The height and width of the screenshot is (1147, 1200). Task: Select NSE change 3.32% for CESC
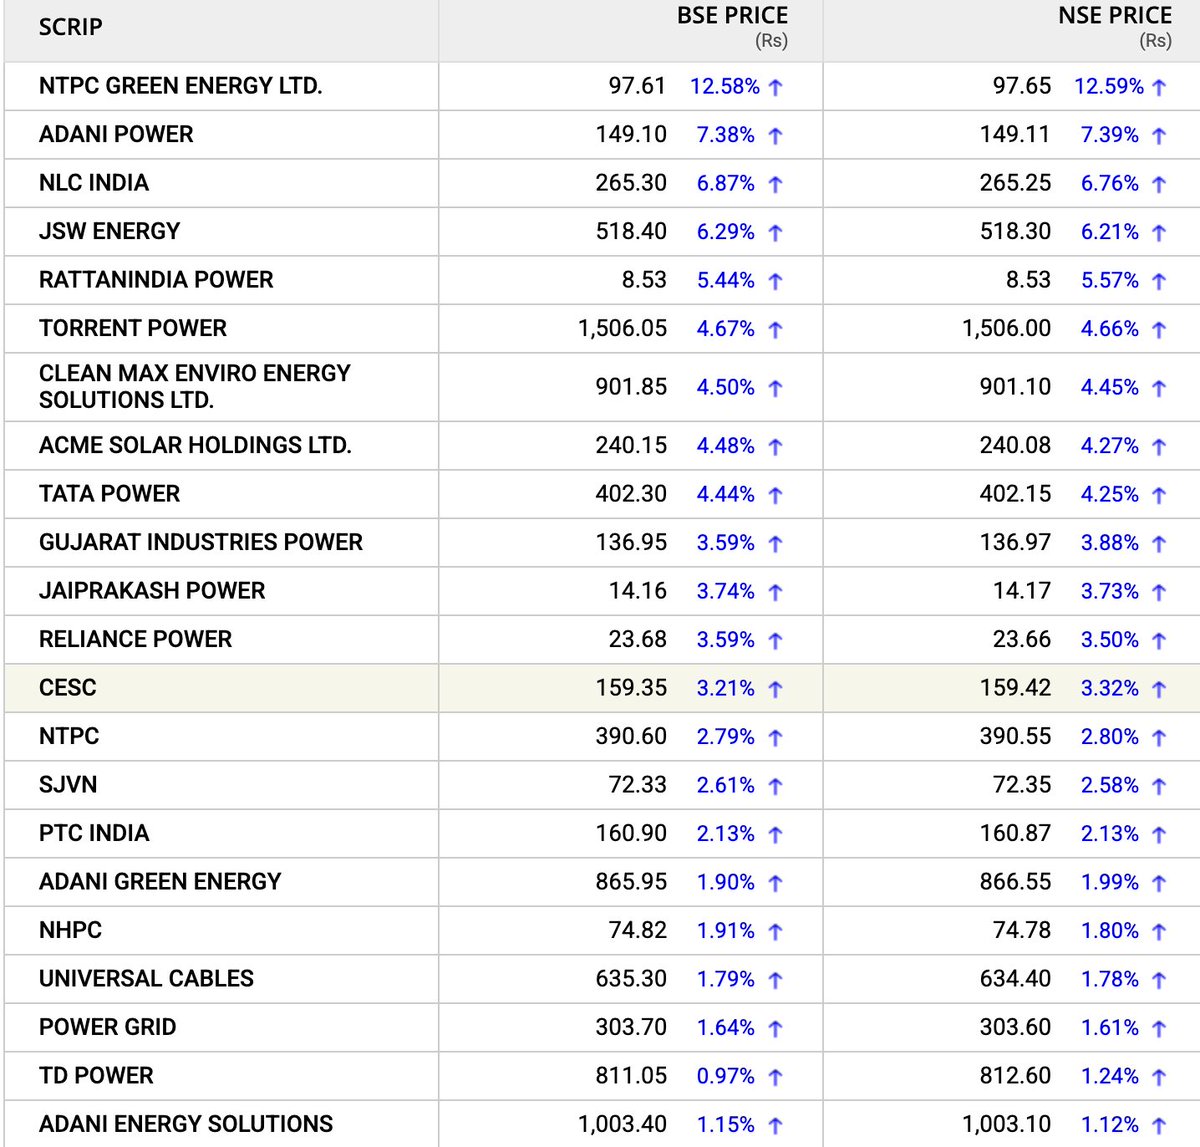click(x=1109, y=688)
